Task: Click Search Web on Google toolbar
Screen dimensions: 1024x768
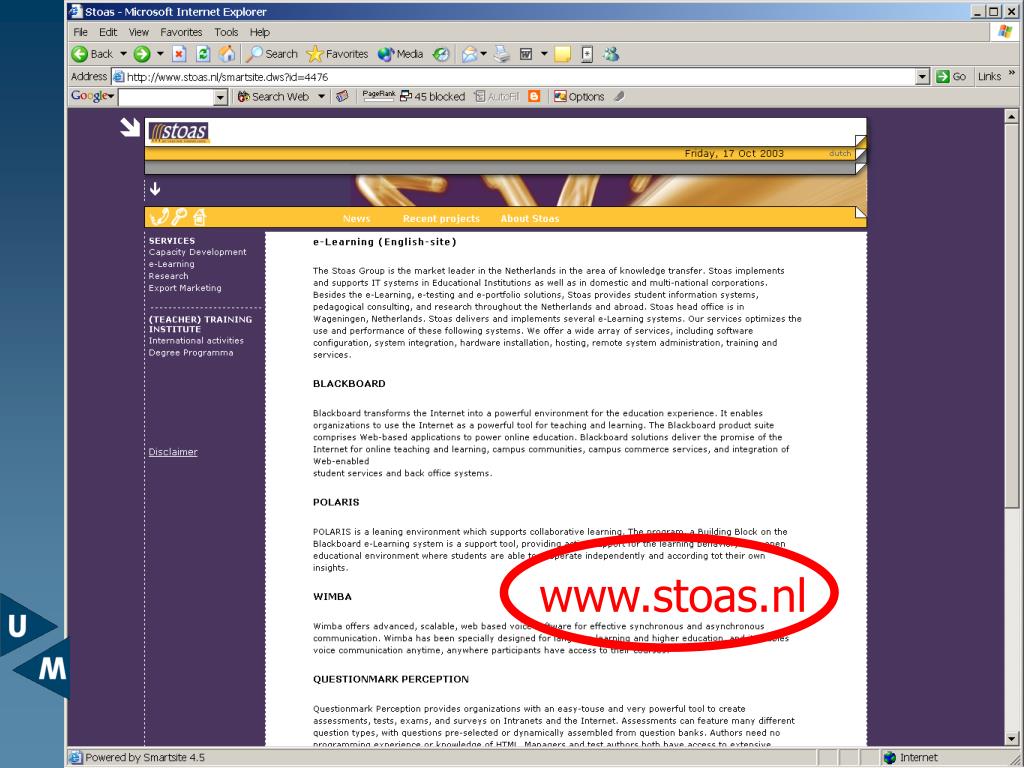Action: tap(274, 97)
